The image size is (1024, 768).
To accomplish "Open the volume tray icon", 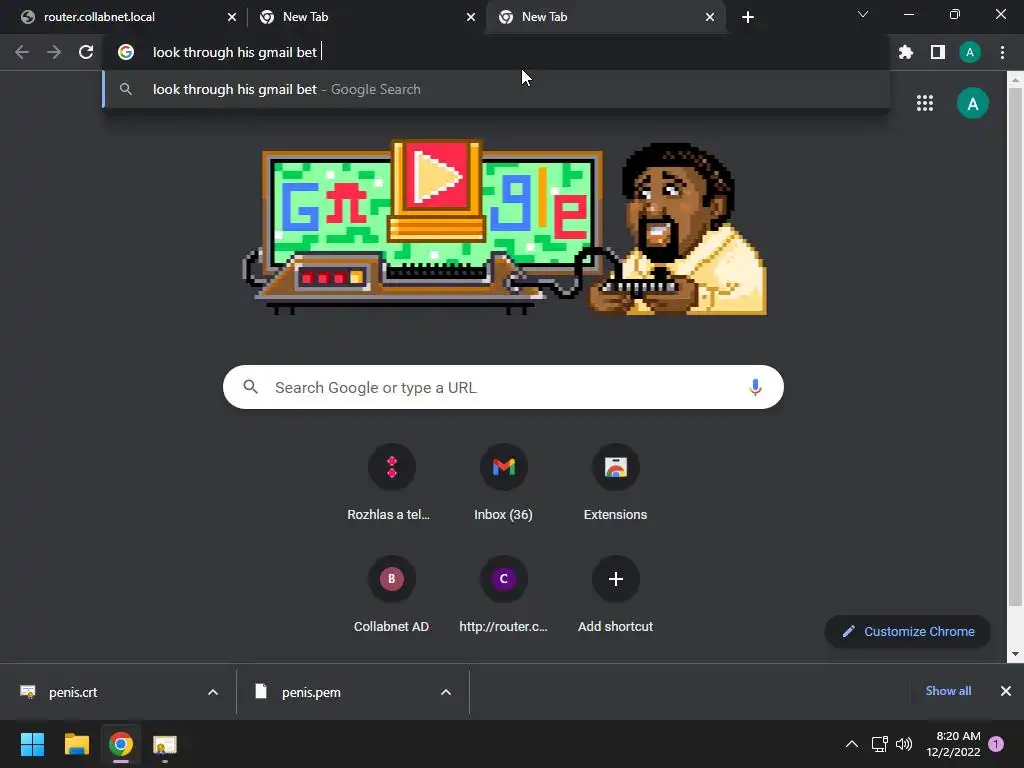I will [904, 744].
